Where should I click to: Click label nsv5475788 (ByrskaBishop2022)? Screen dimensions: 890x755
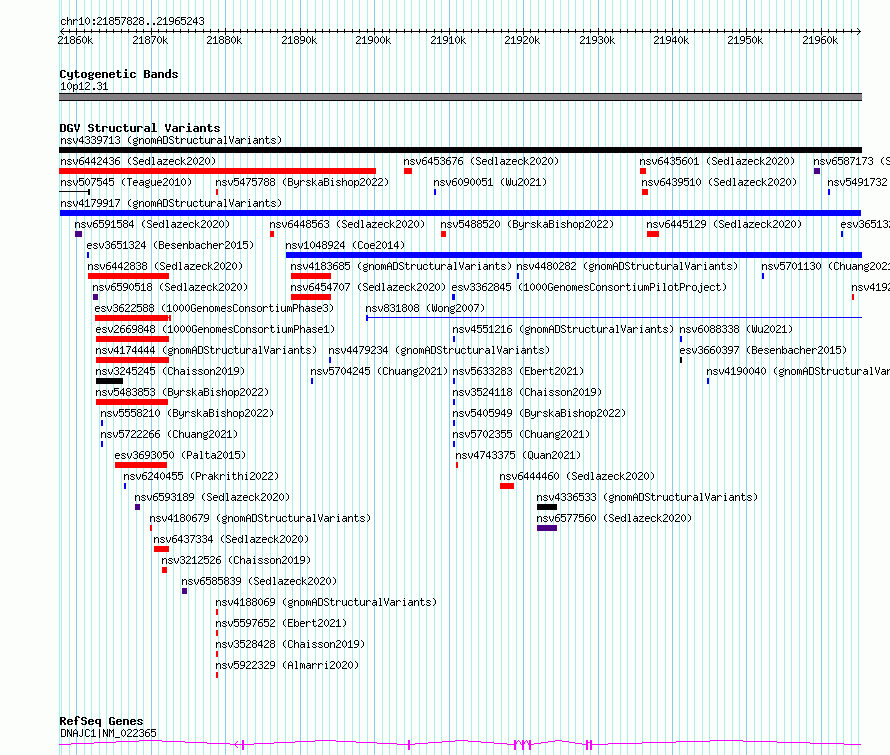point(302,182)
